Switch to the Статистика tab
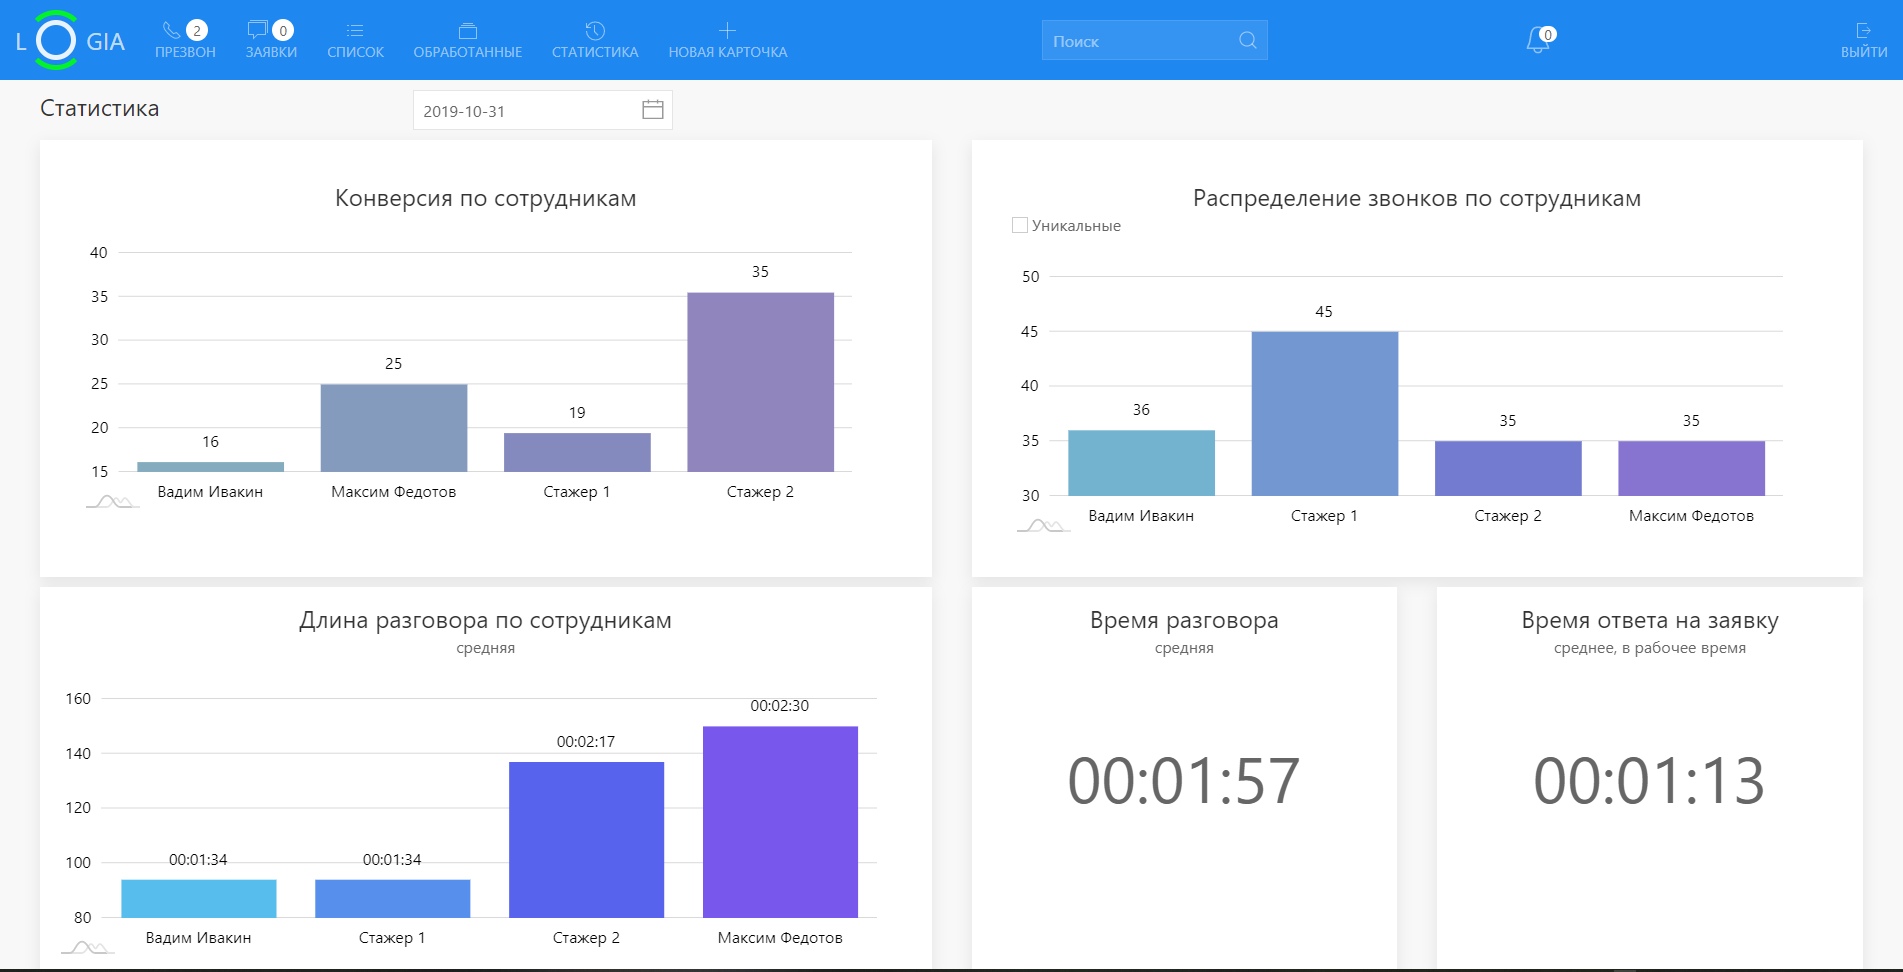1903x972 pixels. pyautogui.click(x=595, y=40)
